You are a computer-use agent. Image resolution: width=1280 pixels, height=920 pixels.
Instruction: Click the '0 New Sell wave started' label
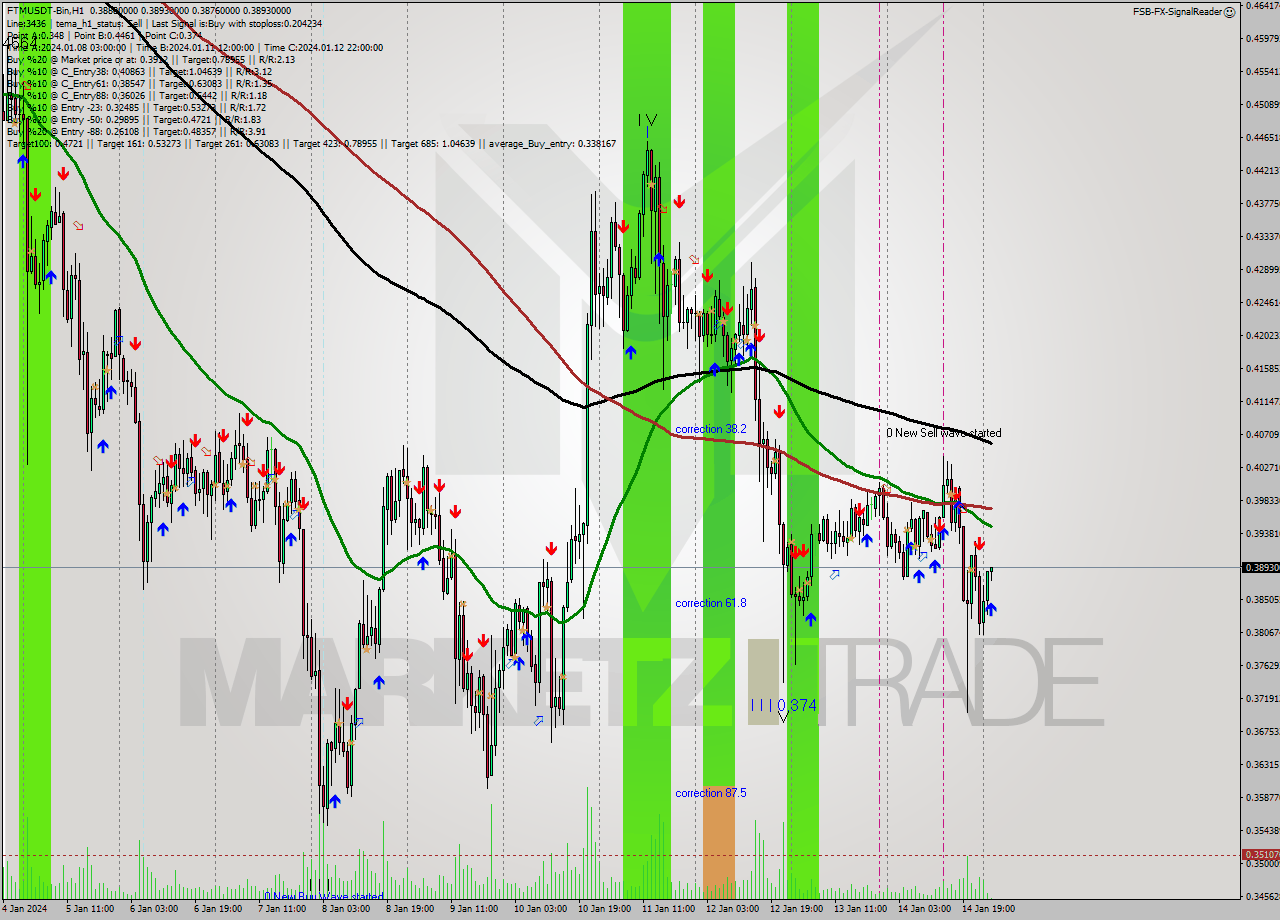coord(943,433)
